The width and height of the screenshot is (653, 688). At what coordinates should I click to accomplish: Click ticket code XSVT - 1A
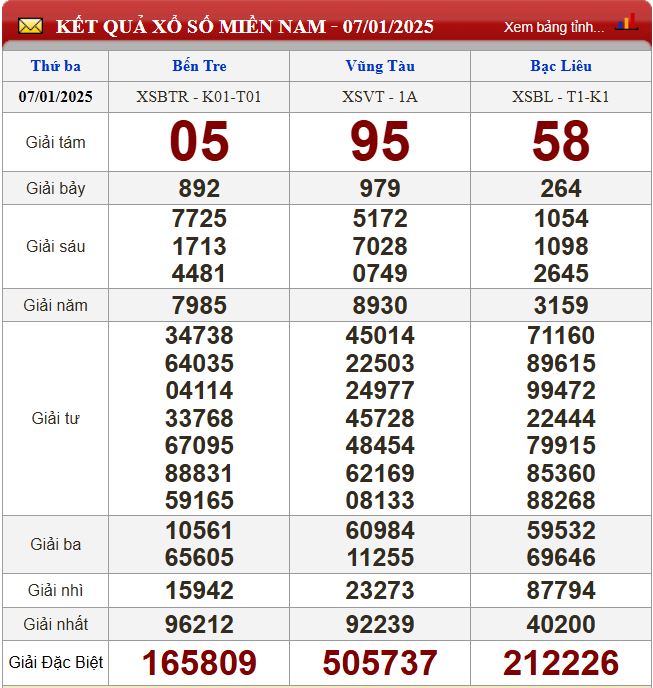380,97
